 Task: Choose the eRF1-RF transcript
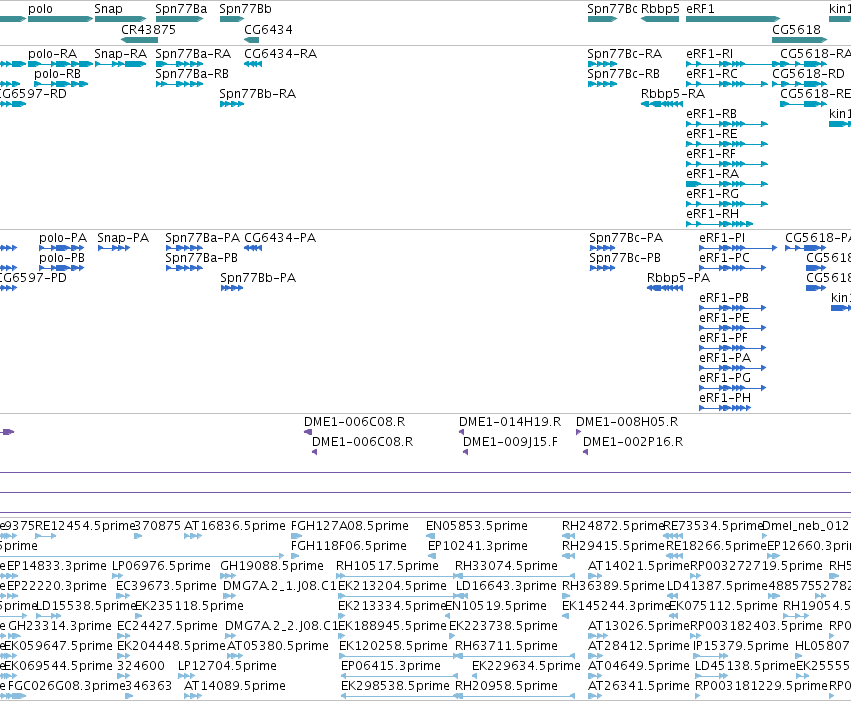(x=727, y=164)
